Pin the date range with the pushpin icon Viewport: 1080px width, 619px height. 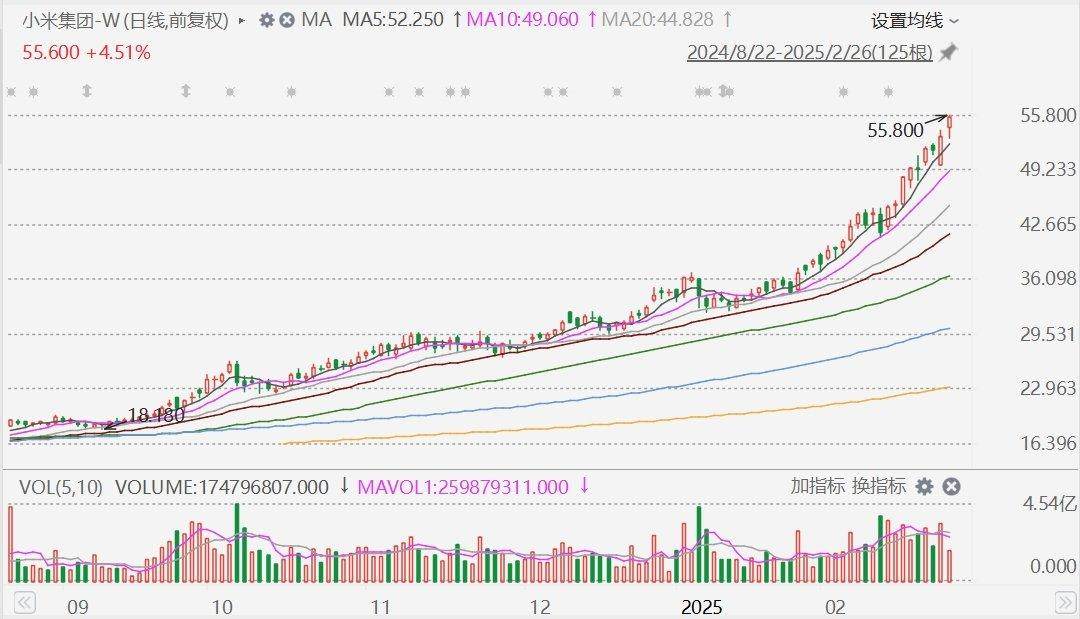click(947, 53)
